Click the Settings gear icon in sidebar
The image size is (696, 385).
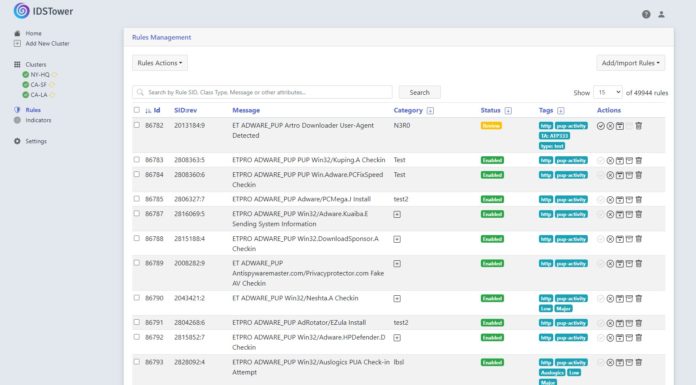17,141
